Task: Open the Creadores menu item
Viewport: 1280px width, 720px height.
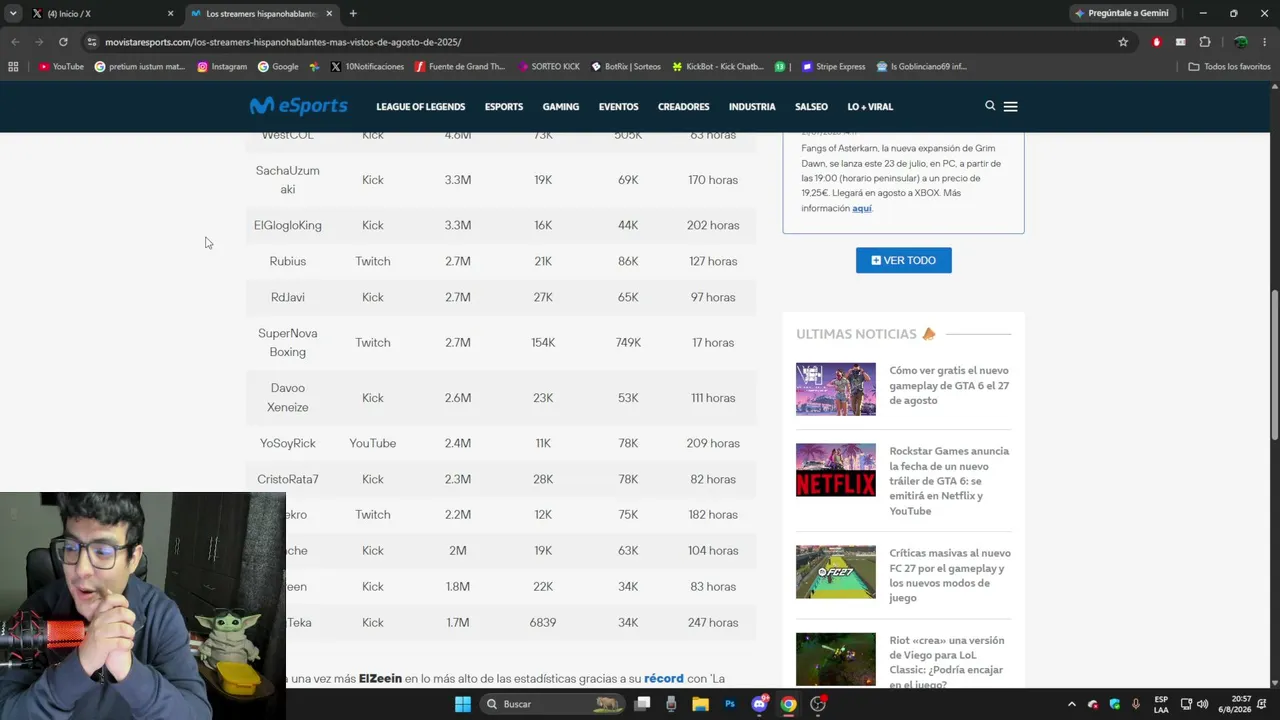Action: (684, 107)
